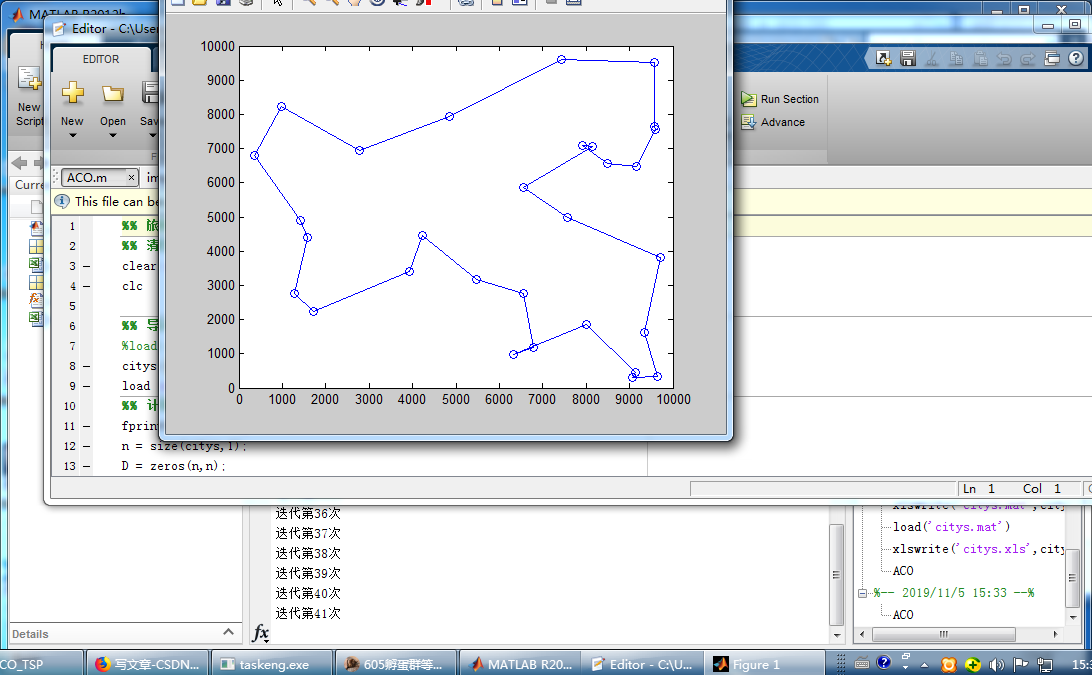1092x675 pixels.
Task: Open the Firefox 写文章-CSDN taskbar item
Action: coord(148,664)
